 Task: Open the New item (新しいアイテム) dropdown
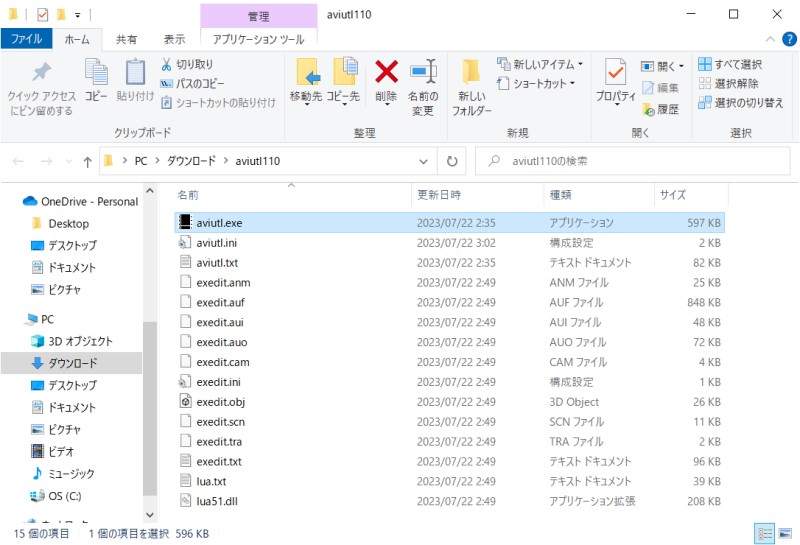(x=540, y=64)
